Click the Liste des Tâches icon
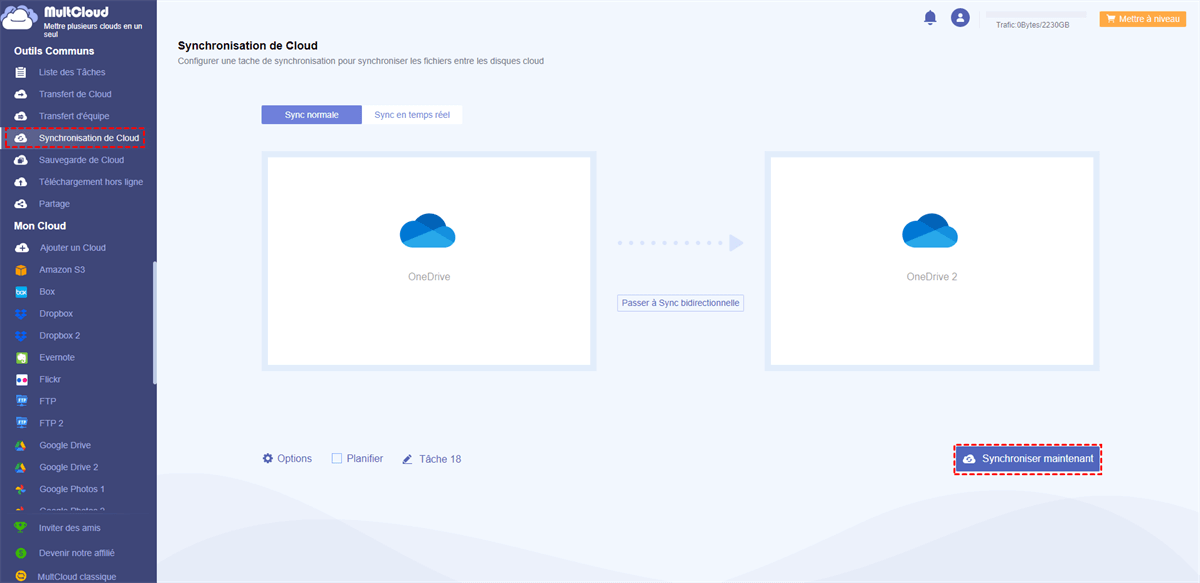 click(x=21, y=72)
